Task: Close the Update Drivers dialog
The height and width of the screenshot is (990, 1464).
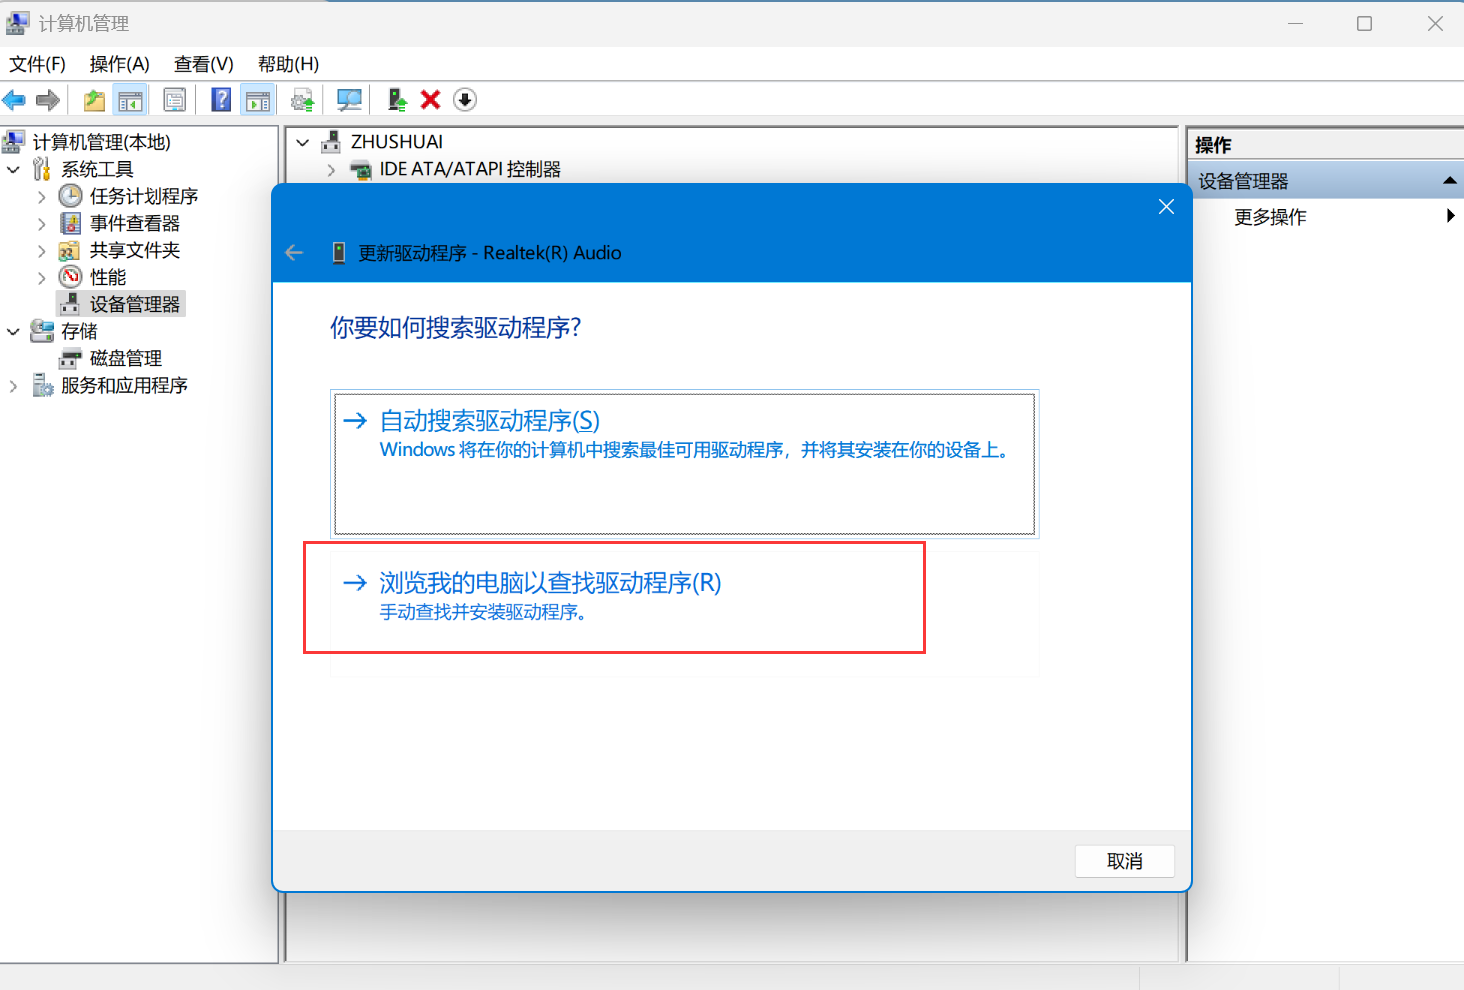Action: tap(1166, 207)
